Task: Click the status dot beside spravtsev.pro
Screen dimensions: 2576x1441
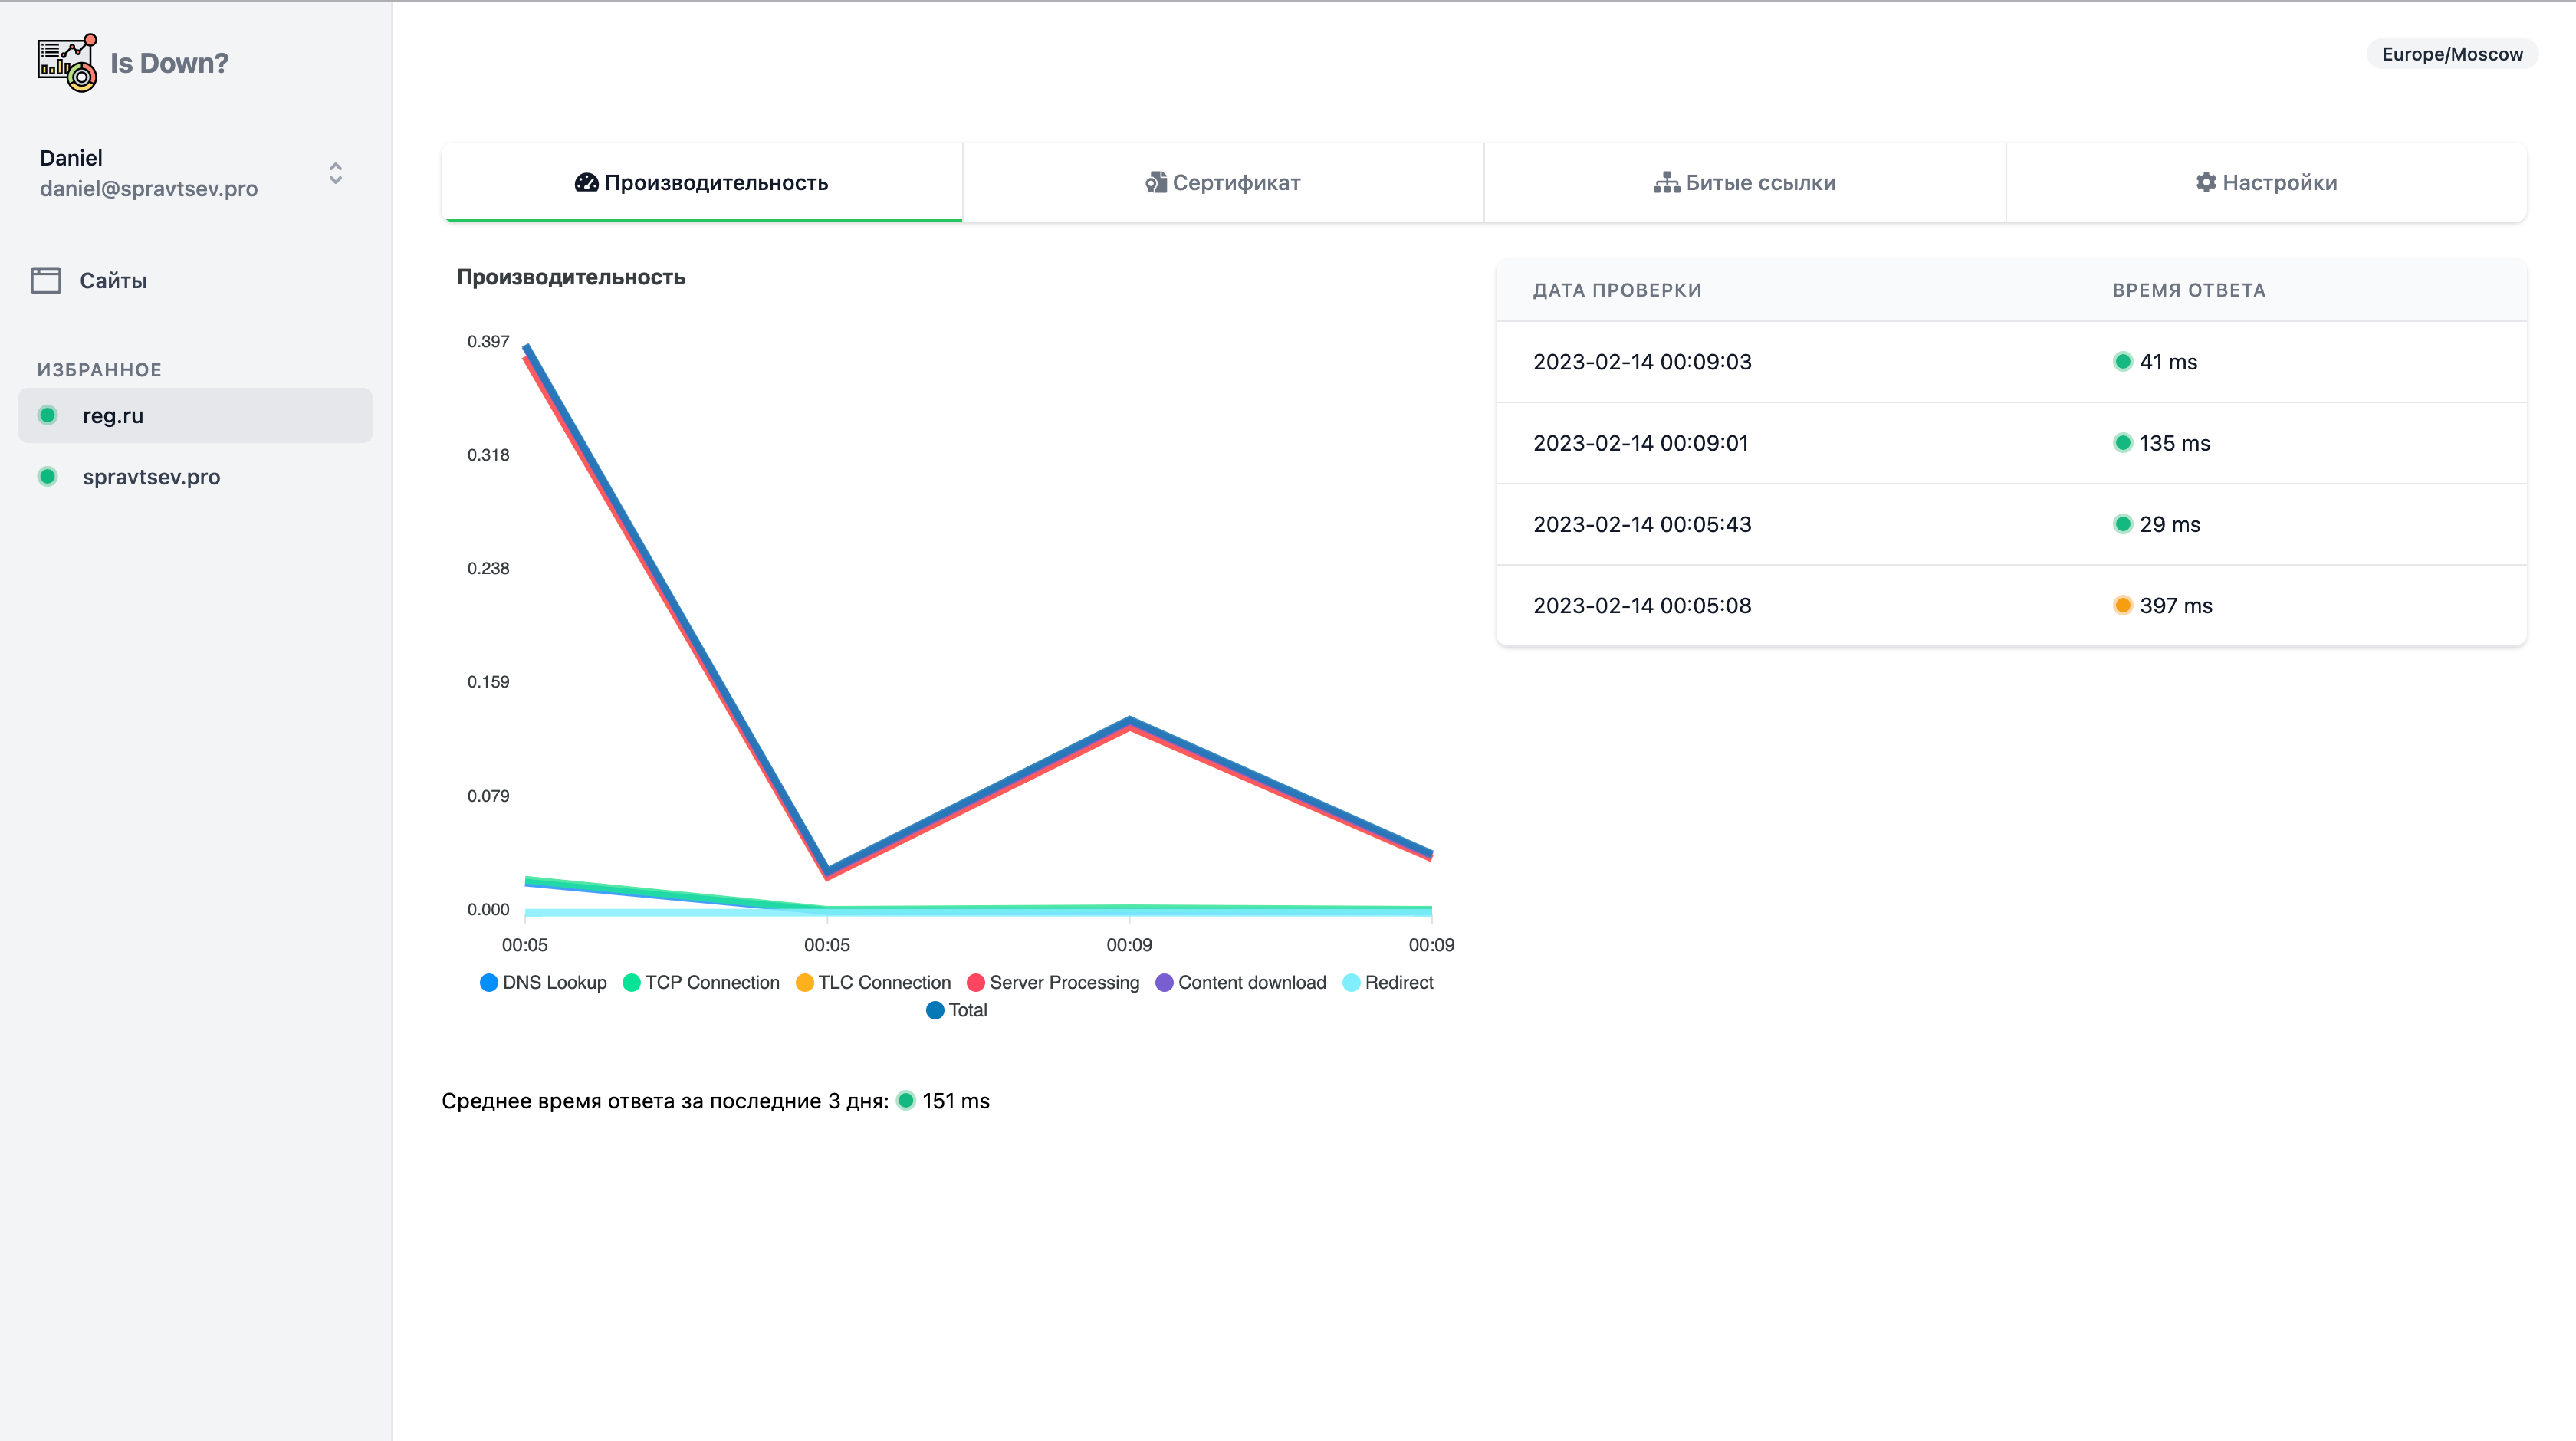Action: [x=47, y=476]
